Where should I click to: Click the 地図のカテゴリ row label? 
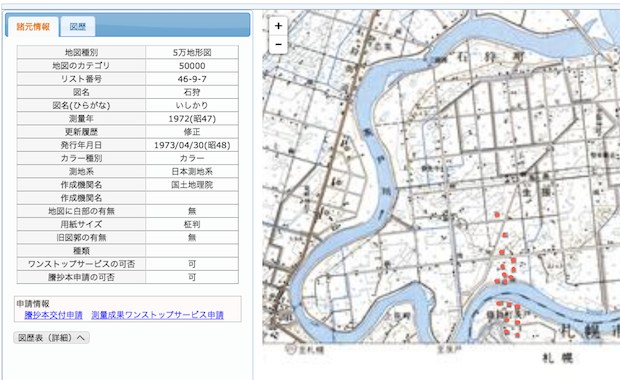[x=81, y=66]
